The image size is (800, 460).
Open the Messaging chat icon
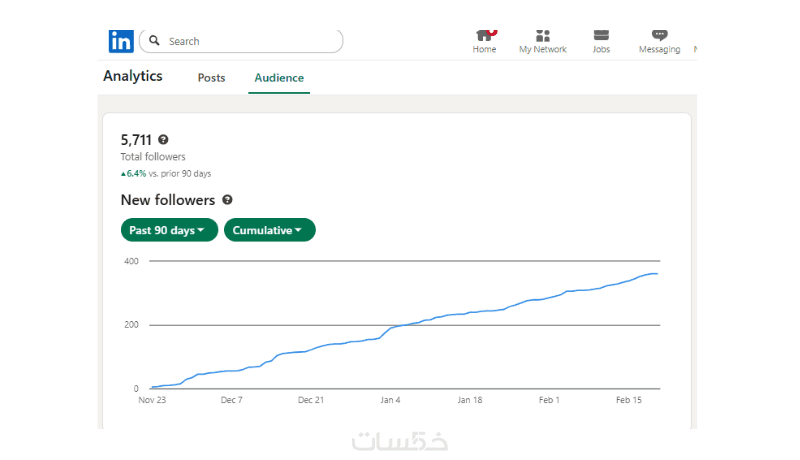point(659,35)
